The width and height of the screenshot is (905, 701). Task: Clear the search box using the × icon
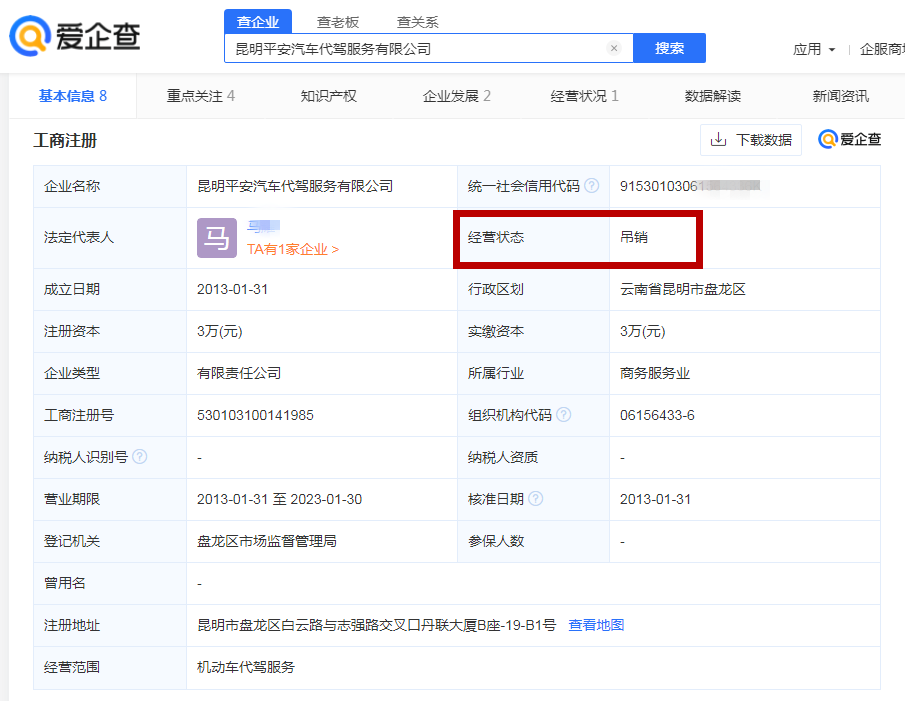tap(615, 47)
